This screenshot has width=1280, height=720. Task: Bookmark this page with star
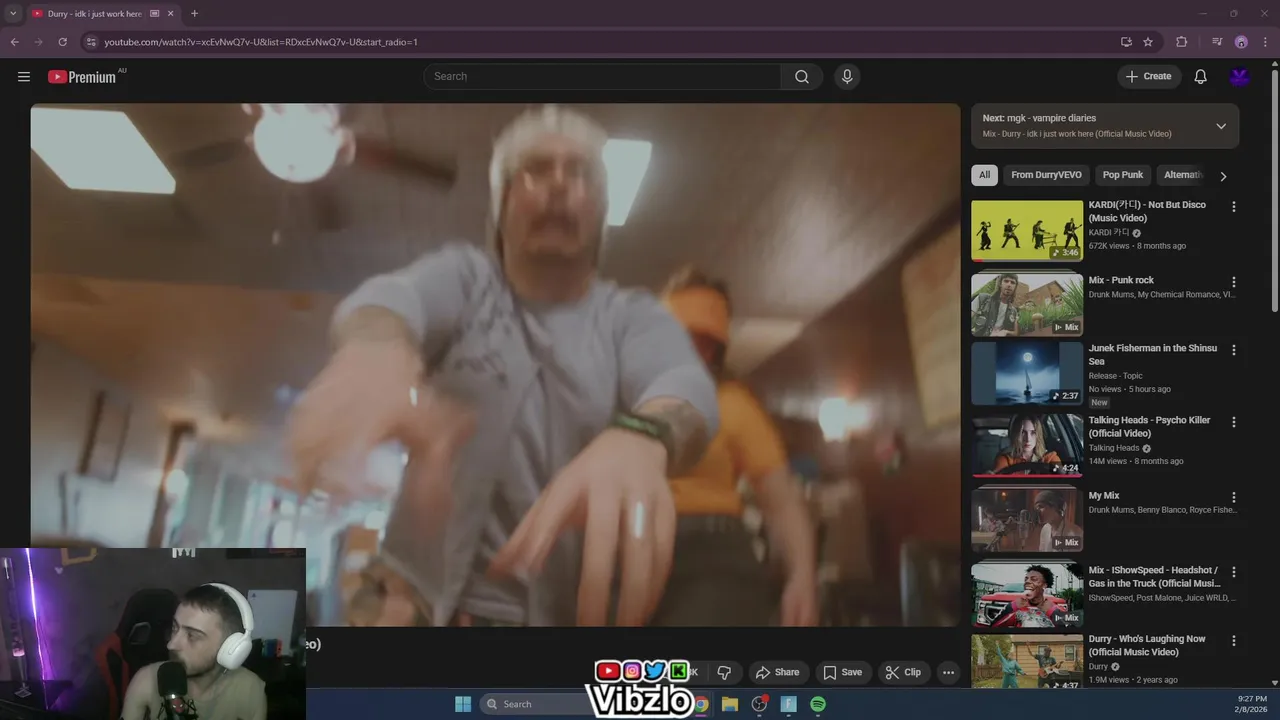pos(1148,42)
